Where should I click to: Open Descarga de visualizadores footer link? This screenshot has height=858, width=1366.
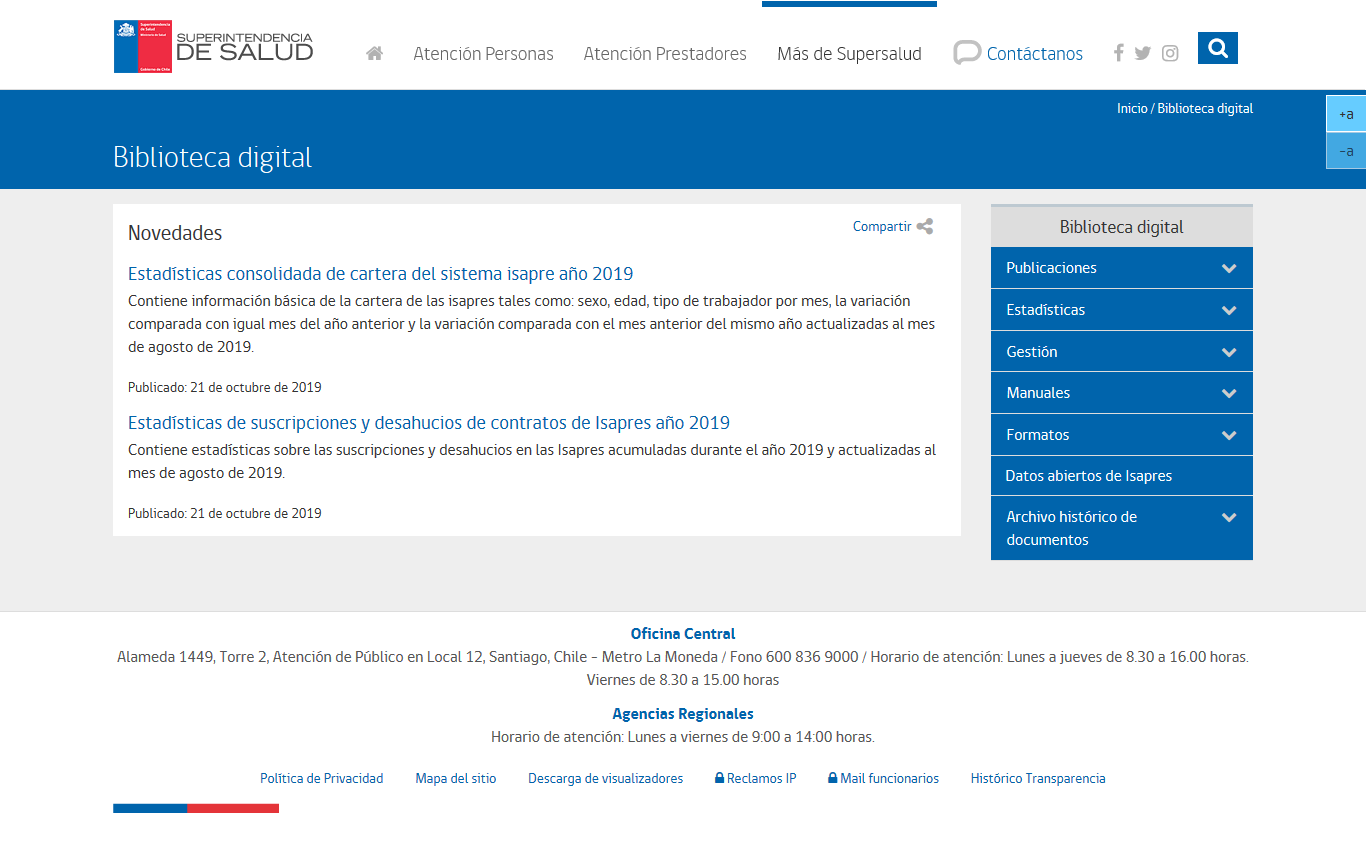pos(606,778)
